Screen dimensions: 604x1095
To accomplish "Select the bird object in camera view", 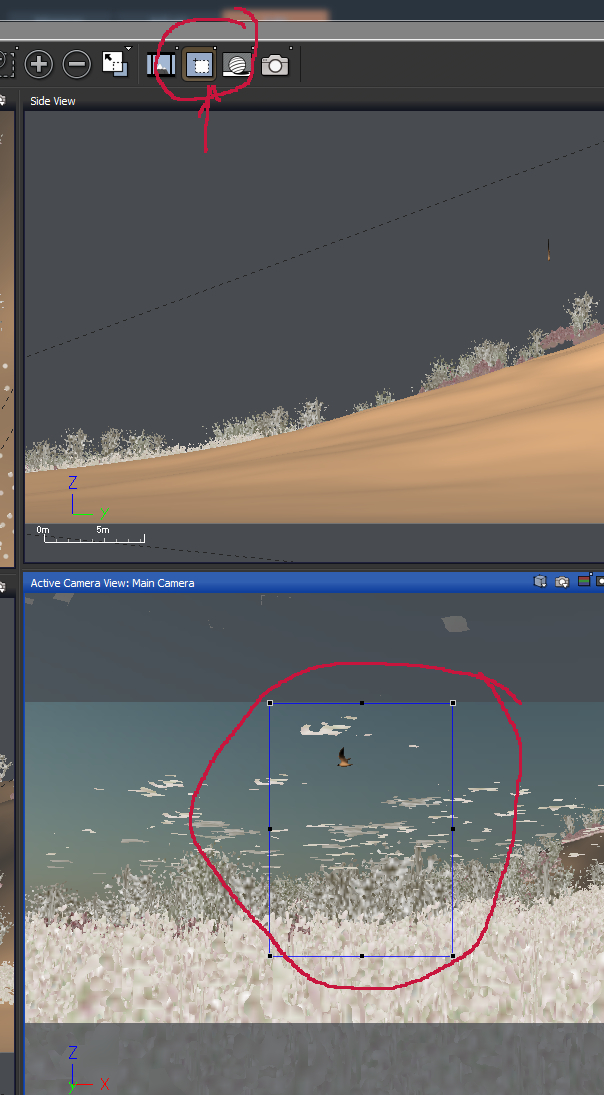I will (344, 758).
